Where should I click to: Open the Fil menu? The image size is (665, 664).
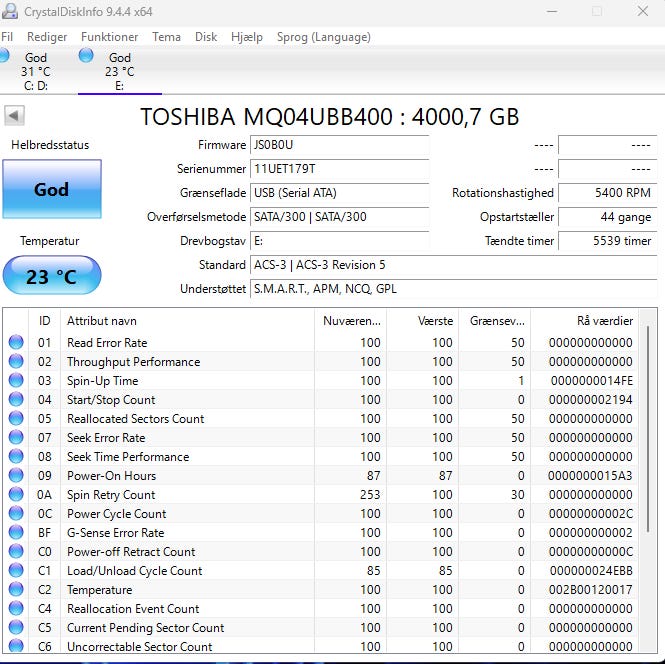click(7, 37)
